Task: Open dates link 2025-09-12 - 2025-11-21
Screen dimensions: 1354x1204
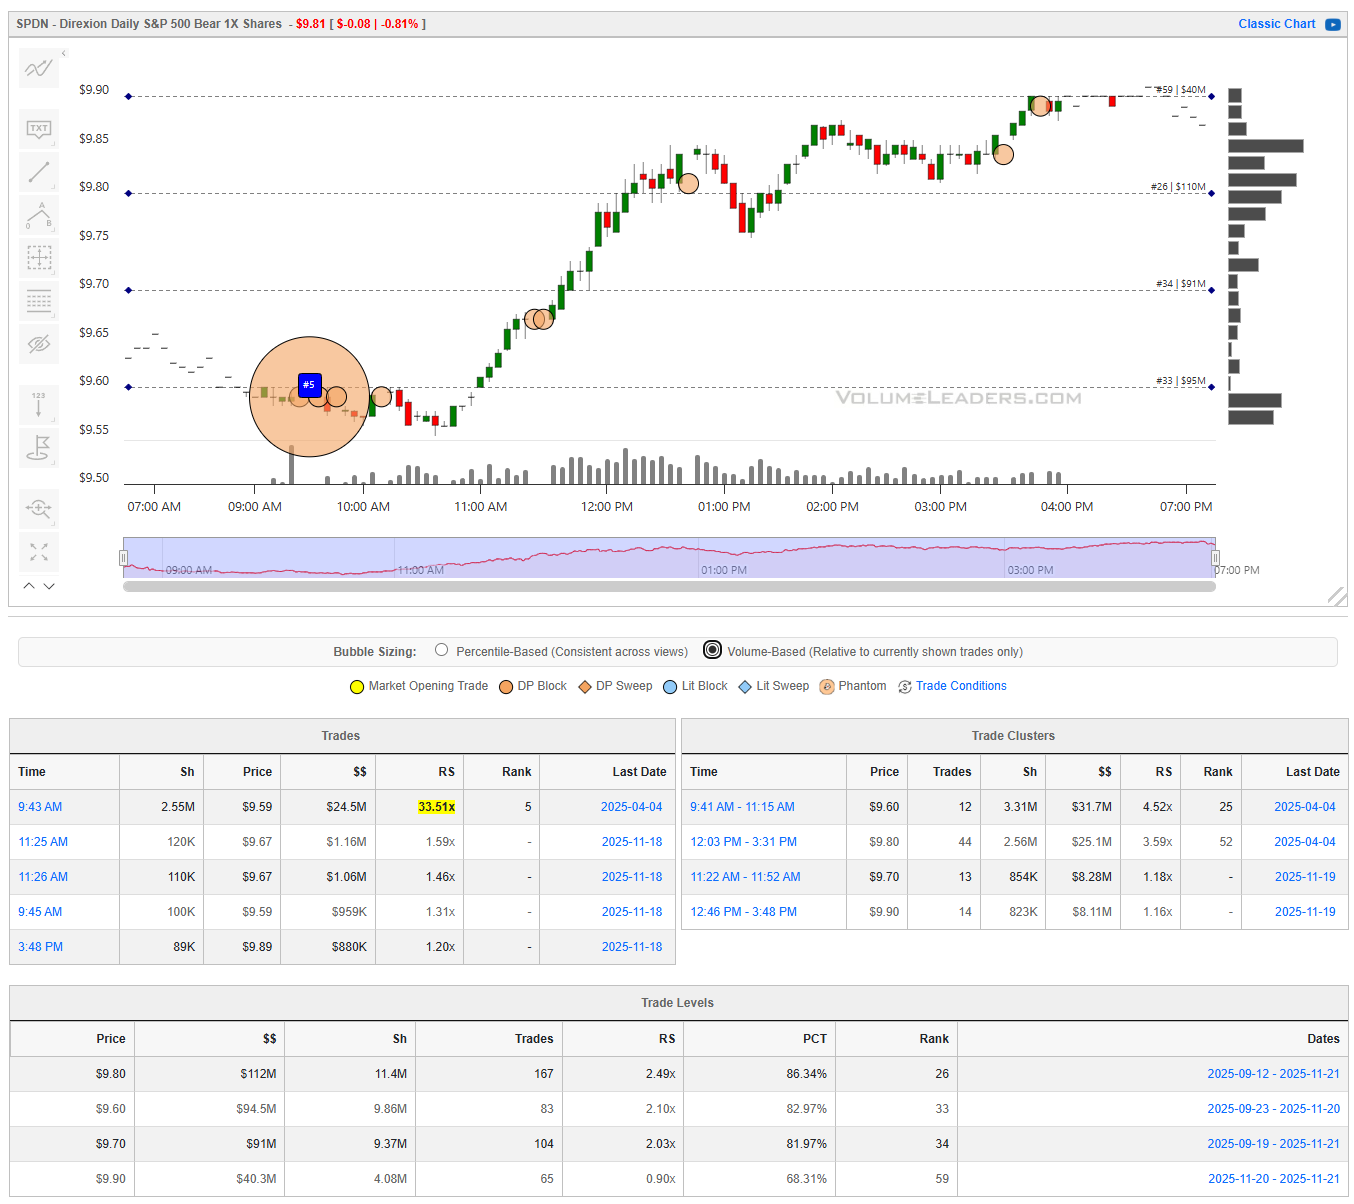Action: coord(1273,1074)
